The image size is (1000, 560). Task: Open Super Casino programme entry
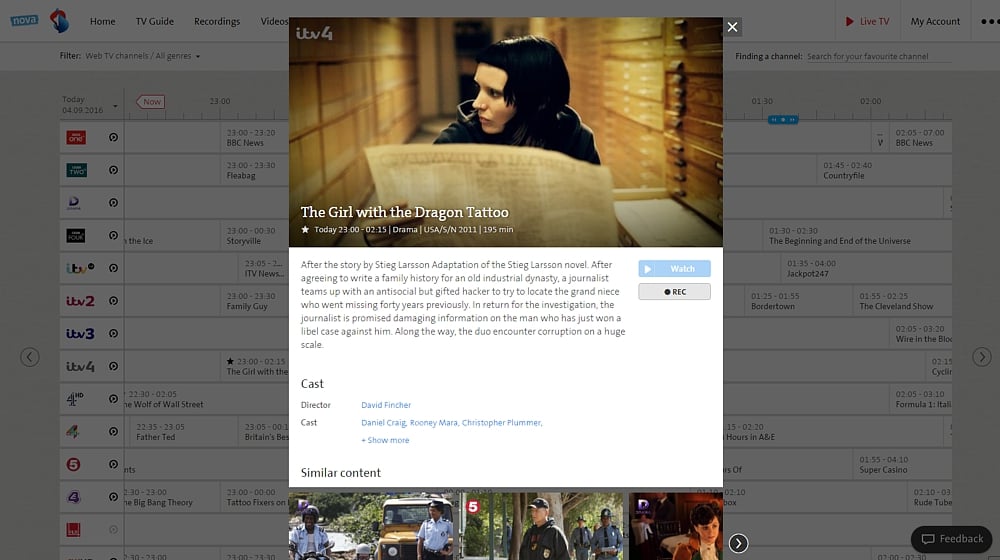click(902, 464)
